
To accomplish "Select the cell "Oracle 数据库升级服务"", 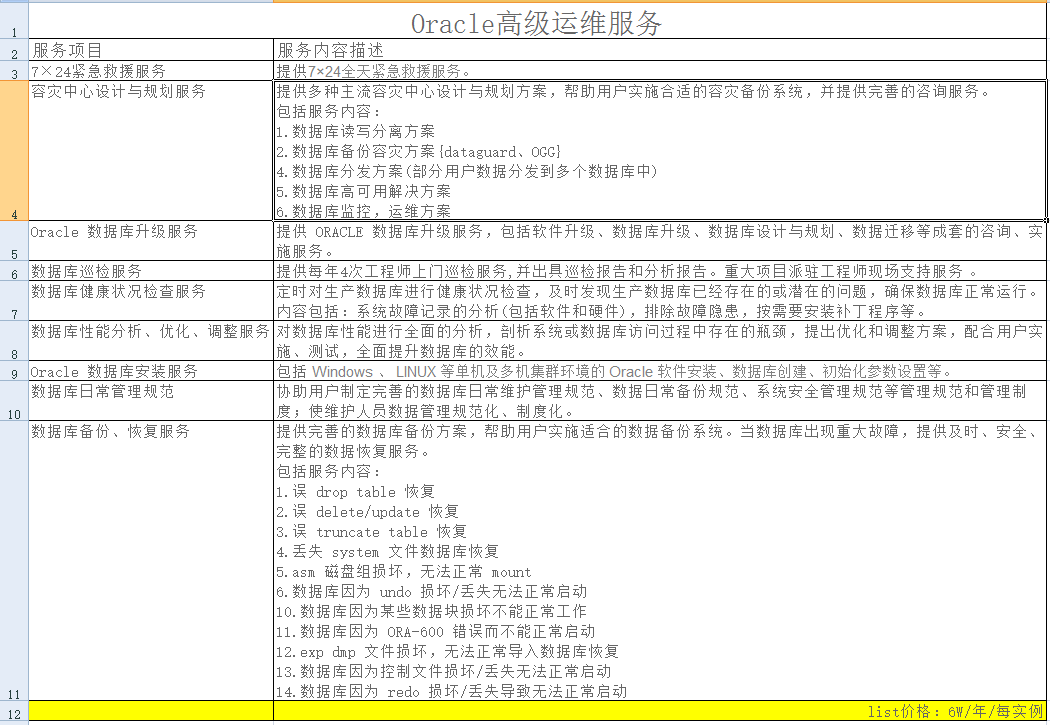I will pyautogui.click(x=151, y=241).
